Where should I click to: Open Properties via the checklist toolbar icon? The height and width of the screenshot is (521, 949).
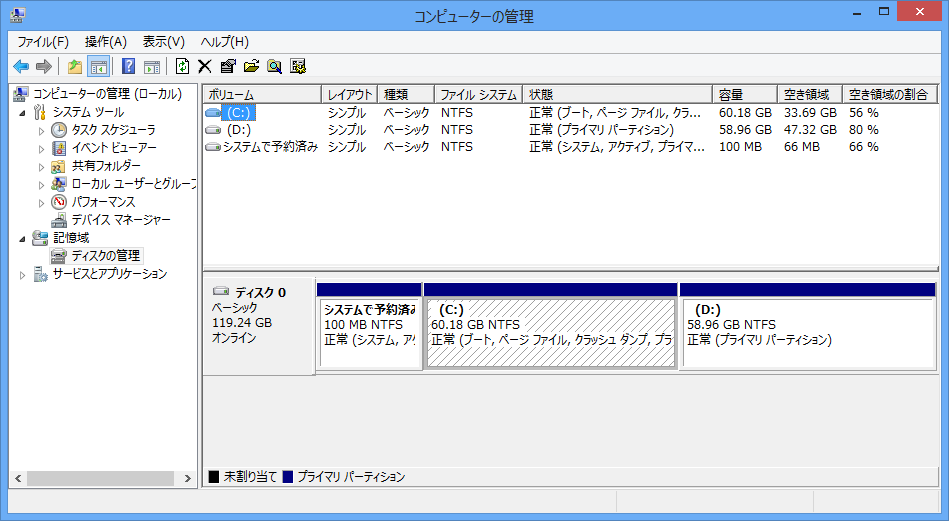(228, 67)
